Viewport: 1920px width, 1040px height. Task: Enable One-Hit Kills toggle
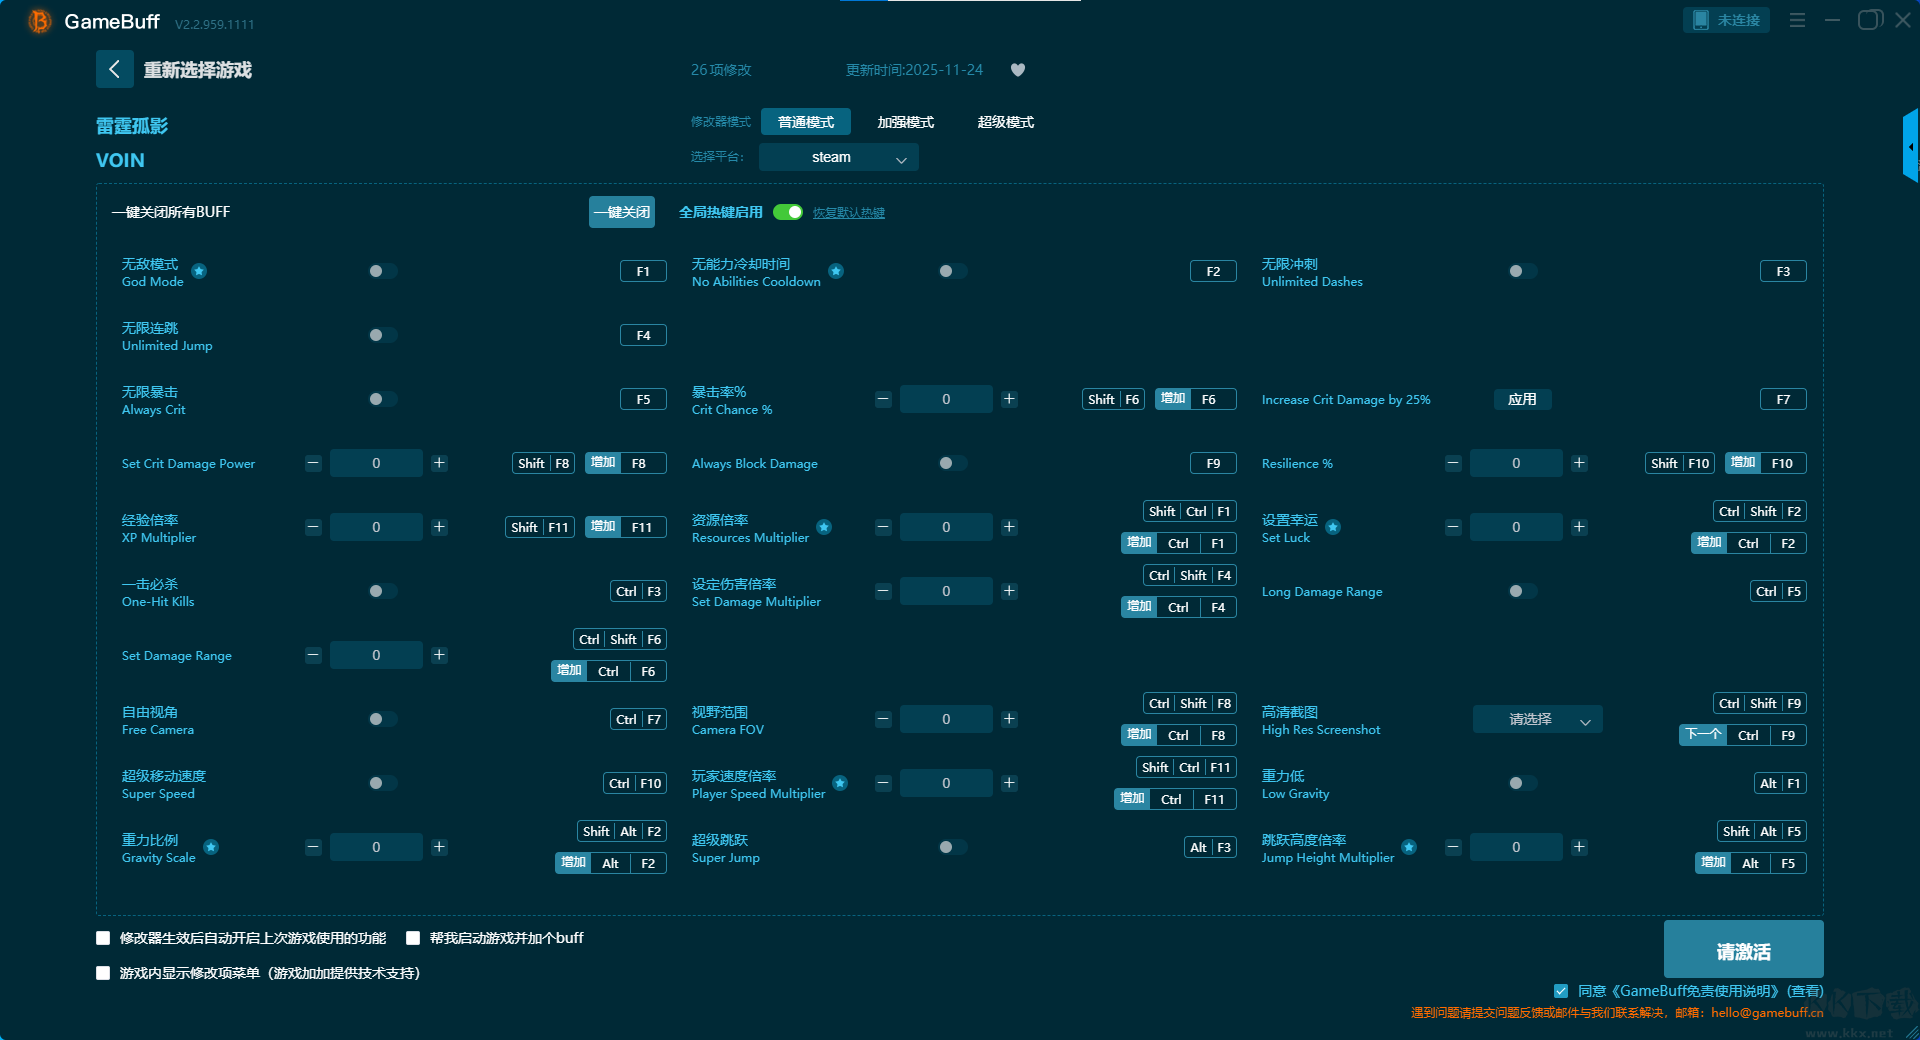[382, 591]
